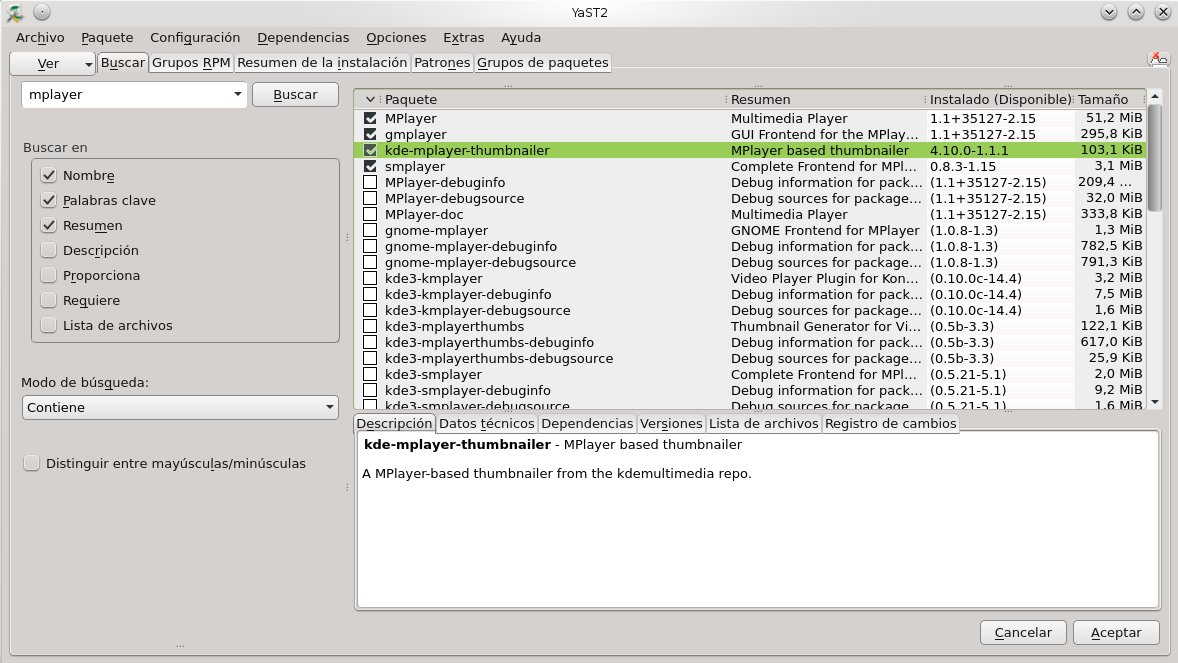This screenshot has height=663, width=1178.
Task: Click scrollbar down arrow of package list
Action: point(1155,403)
